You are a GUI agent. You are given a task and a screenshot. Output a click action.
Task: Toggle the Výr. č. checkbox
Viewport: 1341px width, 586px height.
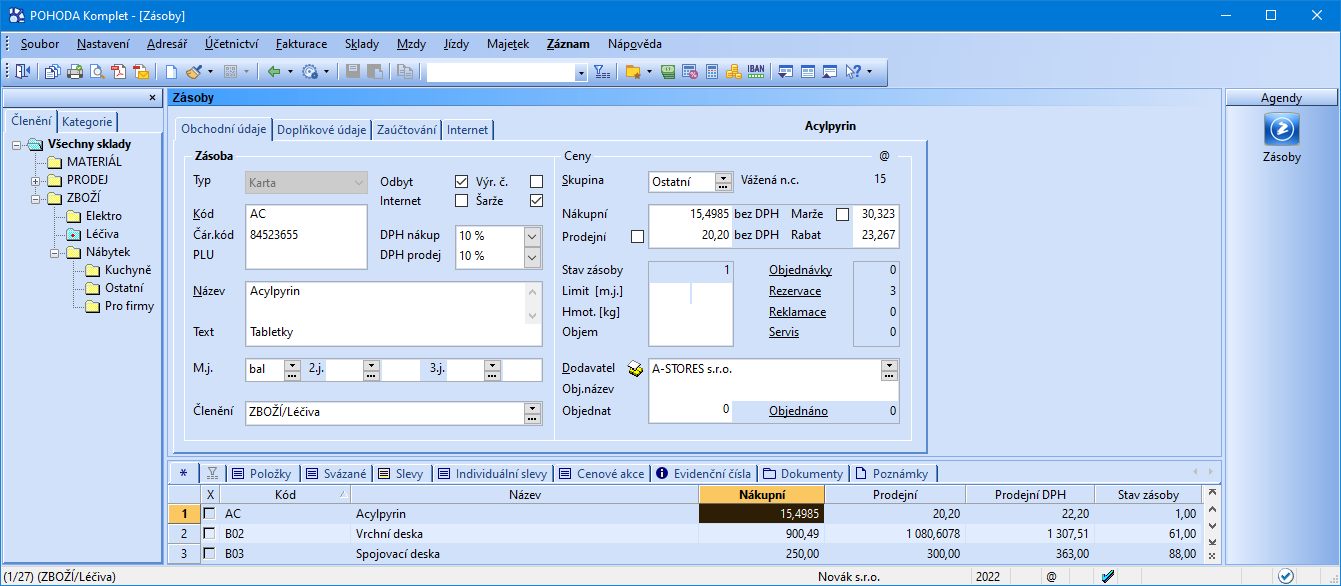536,182
